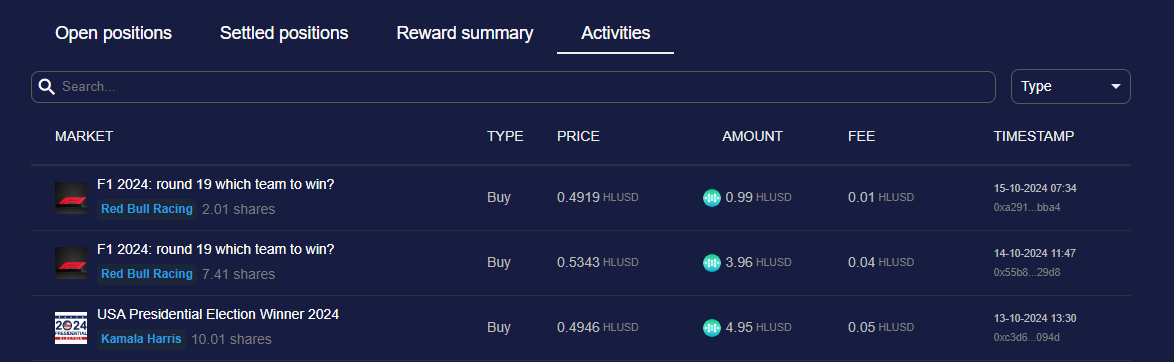The image size is (1174, 362).
Task: Click HLUSD token icon beside 0.99 amount
Action: 711,198
